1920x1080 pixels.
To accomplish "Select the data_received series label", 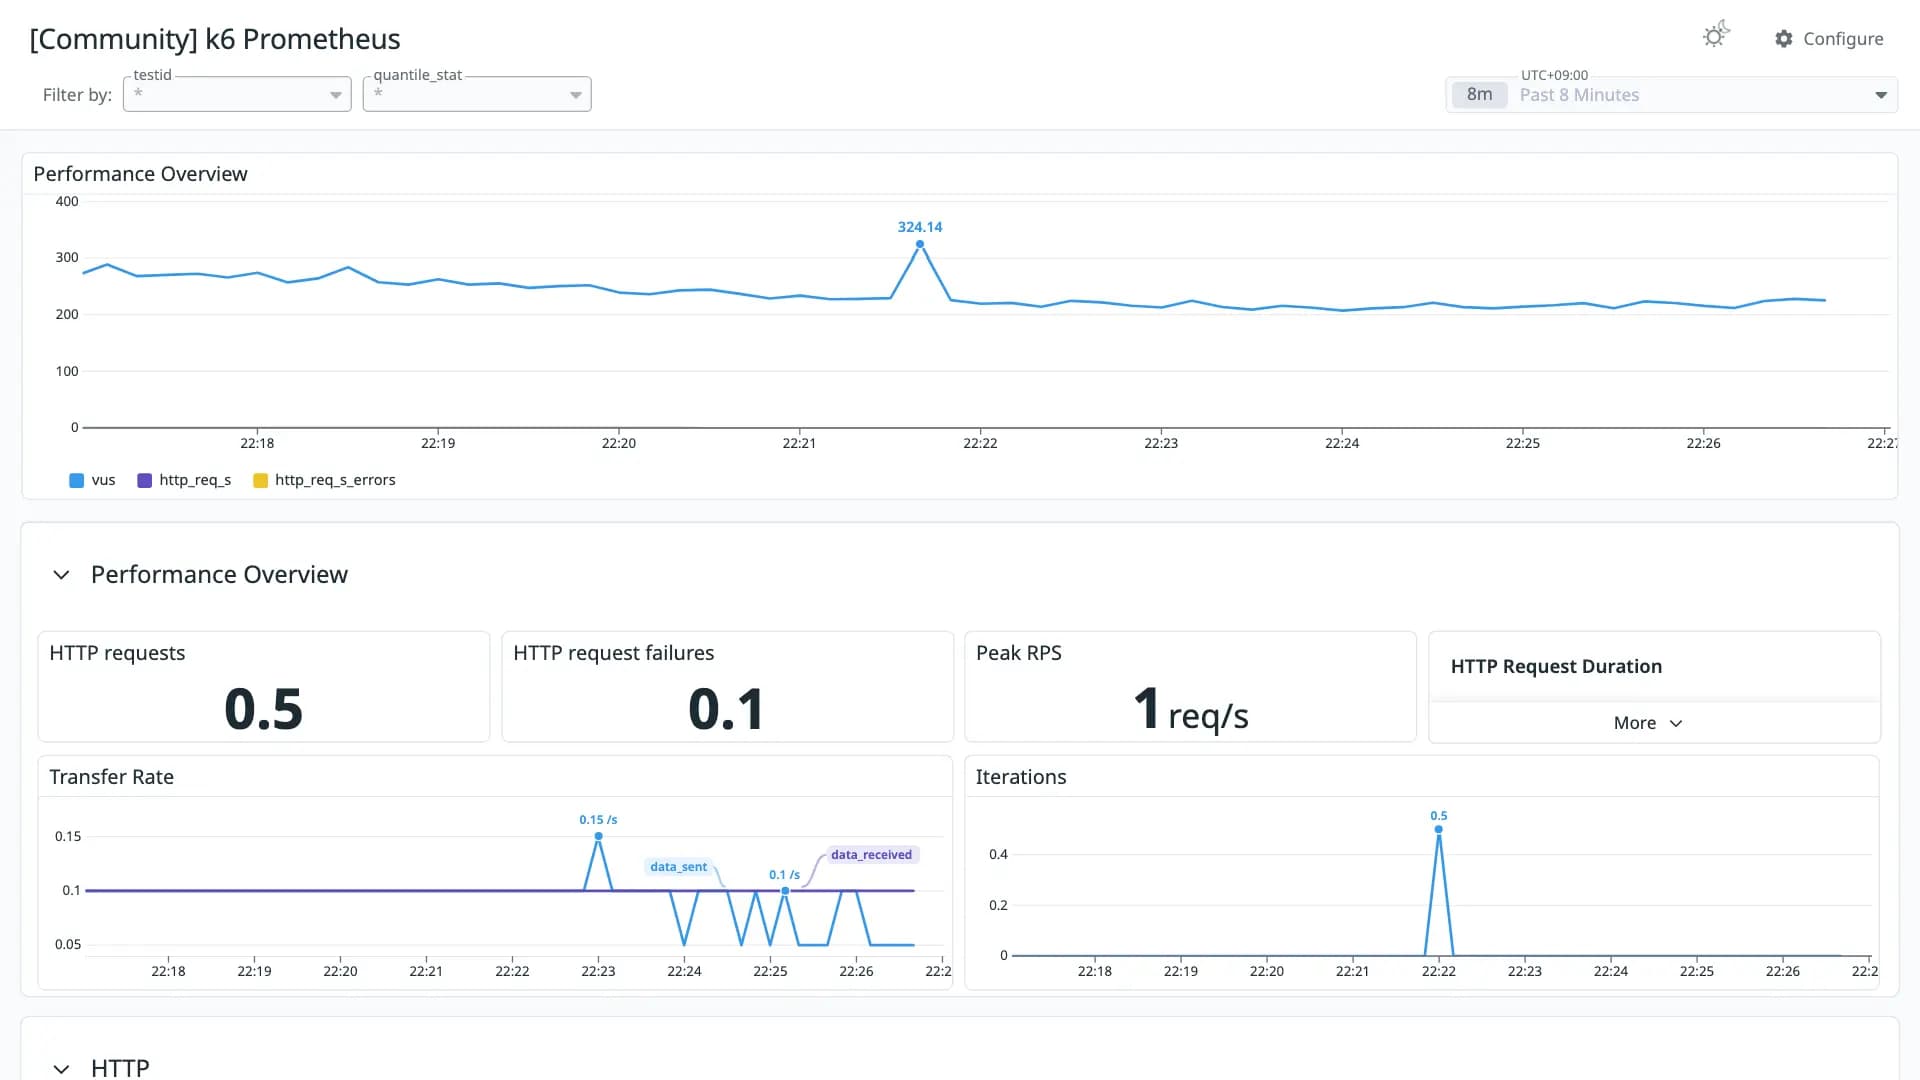I will coord(871,855).
